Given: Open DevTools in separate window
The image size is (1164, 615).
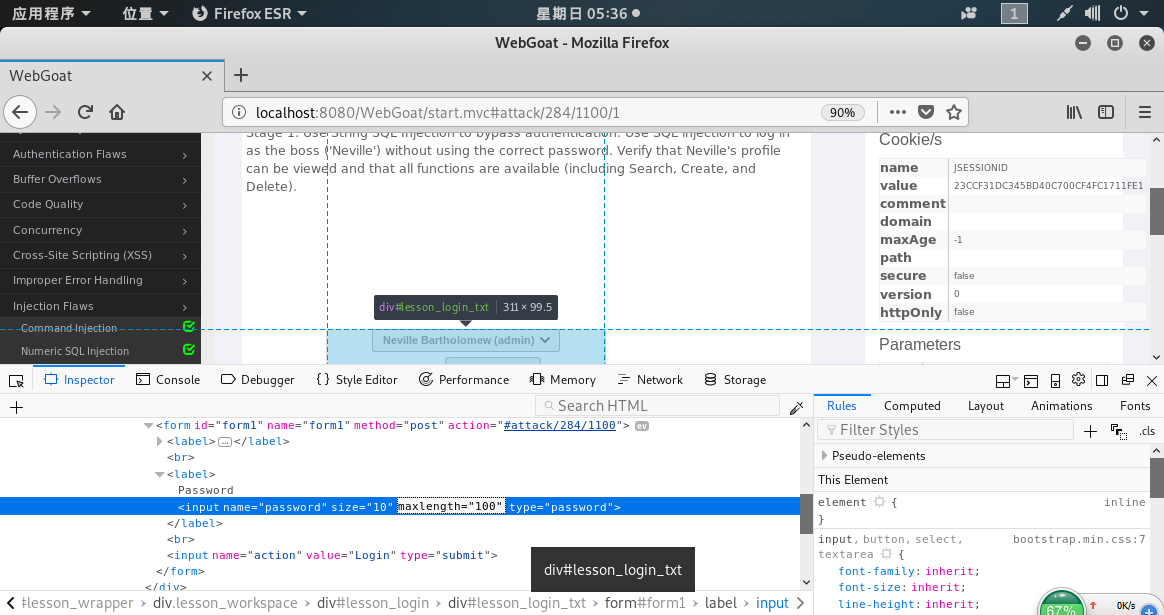Looking at the screenshot, I should pos(1128,380).
